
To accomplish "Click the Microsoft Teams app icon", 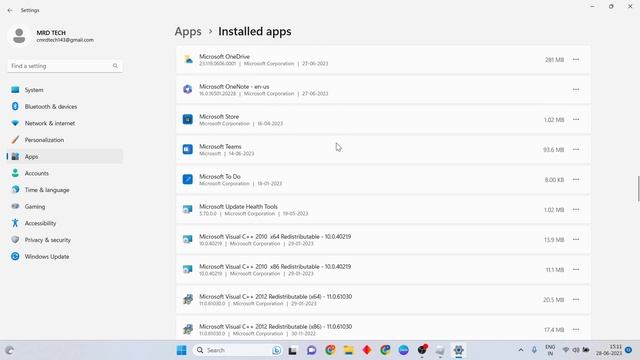I will 187,149.
